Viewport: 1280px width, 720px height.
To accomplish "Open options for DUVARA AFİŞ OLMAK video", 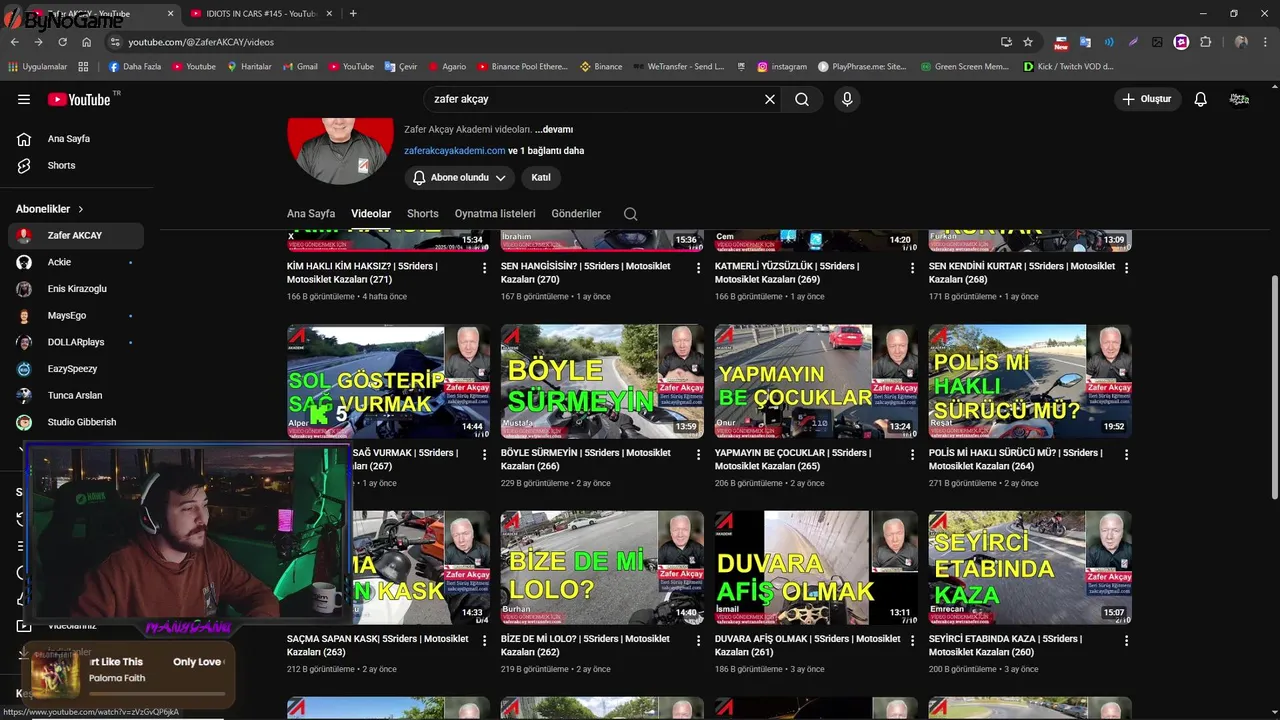I will (913, 640).
